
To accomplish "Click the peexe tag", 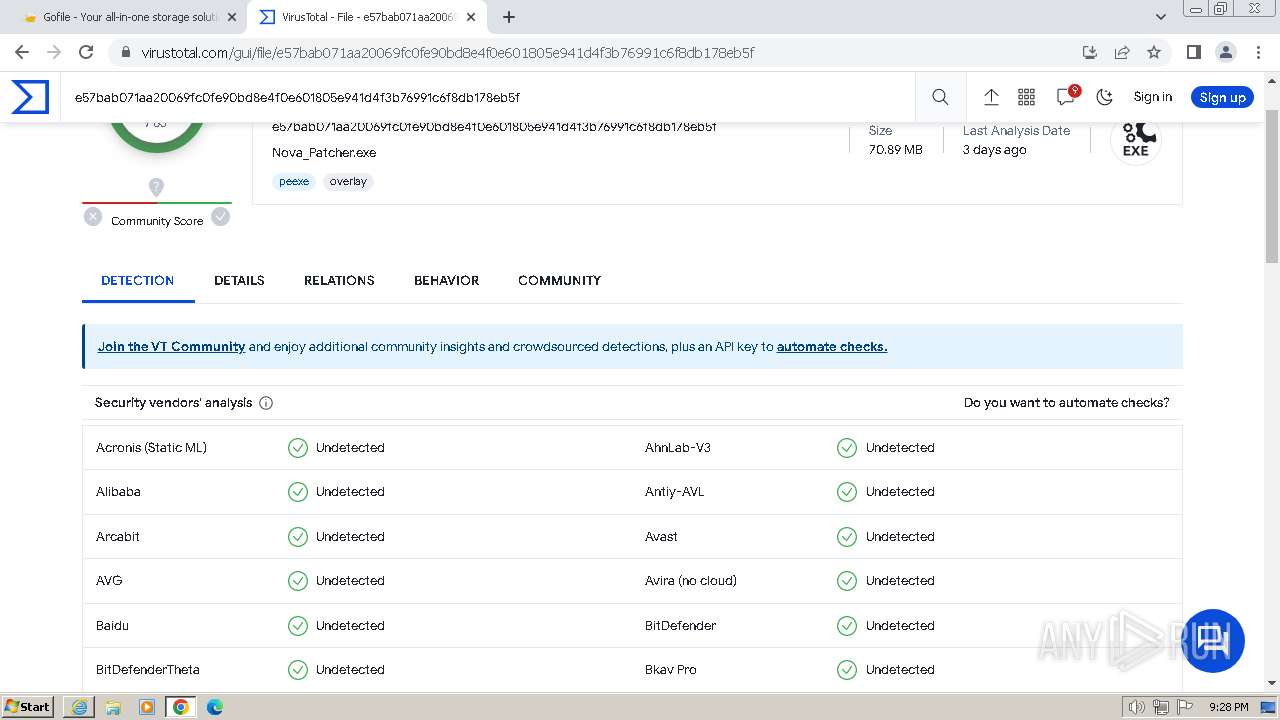I will pyautogui.click(x=294, y=181).
